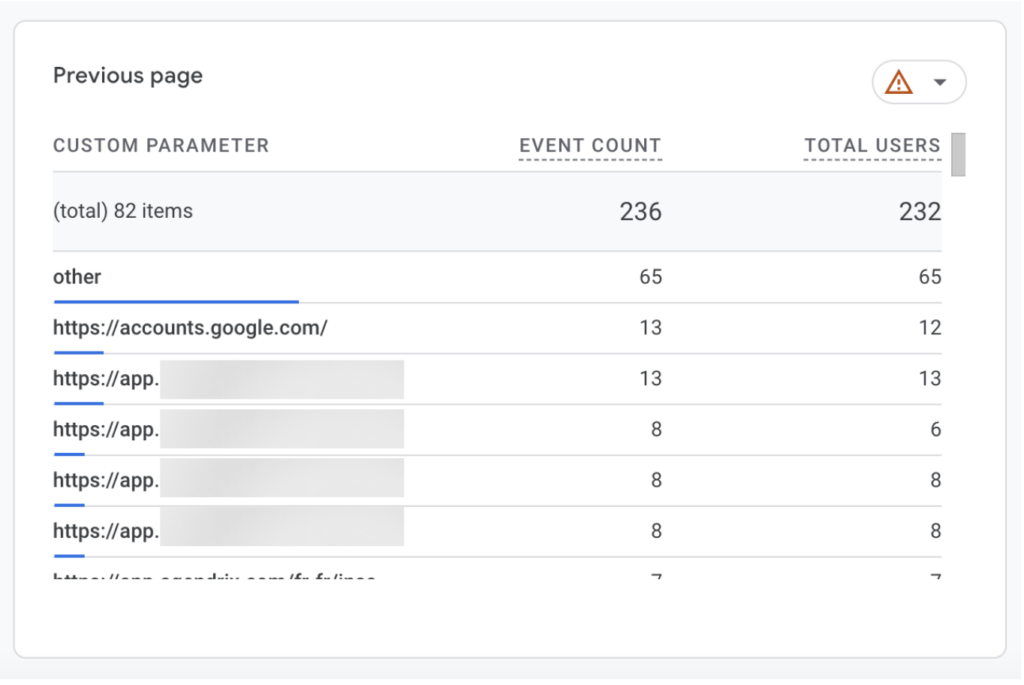
Task: Click the orange warning triangle icon
Action: coord(899,83)
